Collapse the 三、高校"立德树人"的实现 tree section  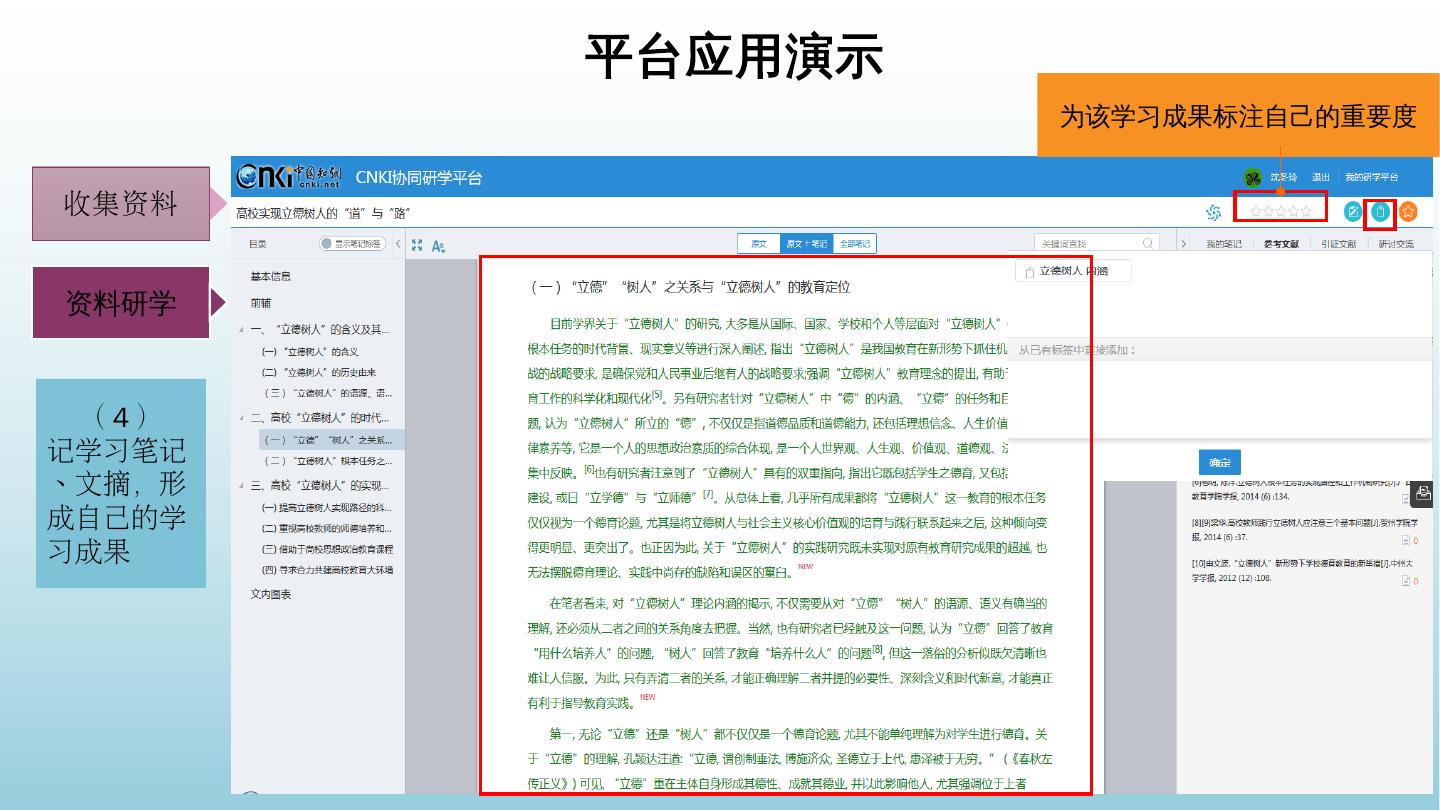click(x=241, y=486)
